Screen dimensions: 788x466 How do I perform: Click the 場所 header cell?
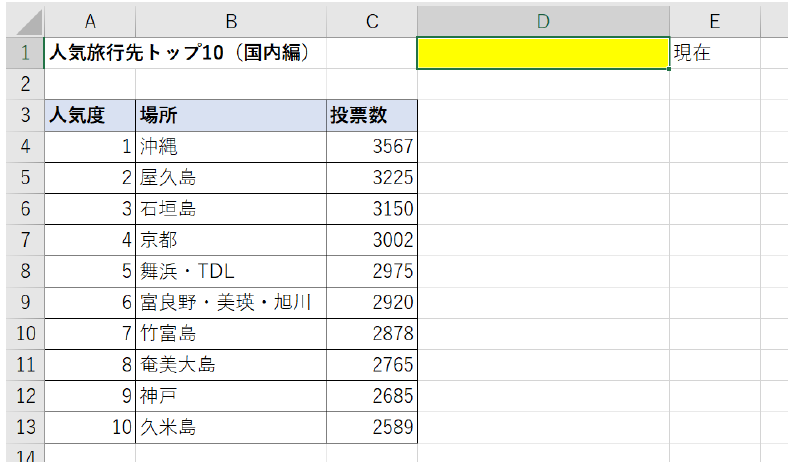231,115
